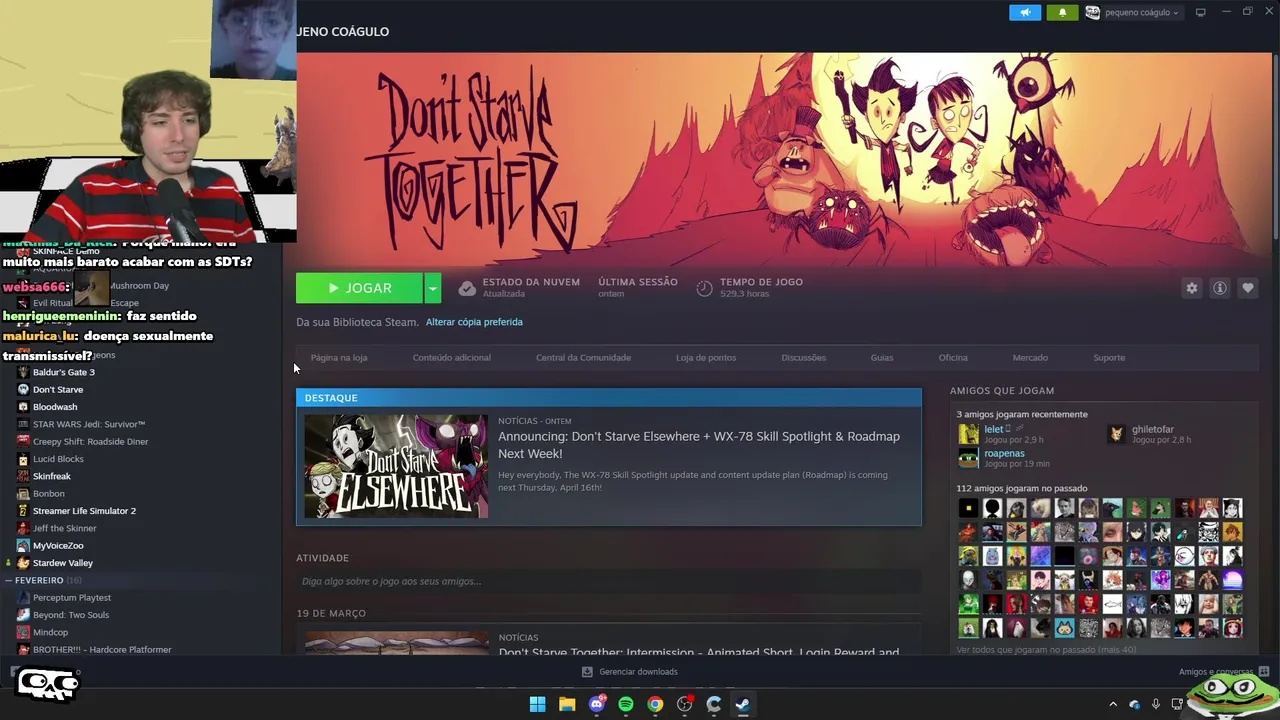Open Announcing Don't Starve Elsewhere news title

[699, 445]
